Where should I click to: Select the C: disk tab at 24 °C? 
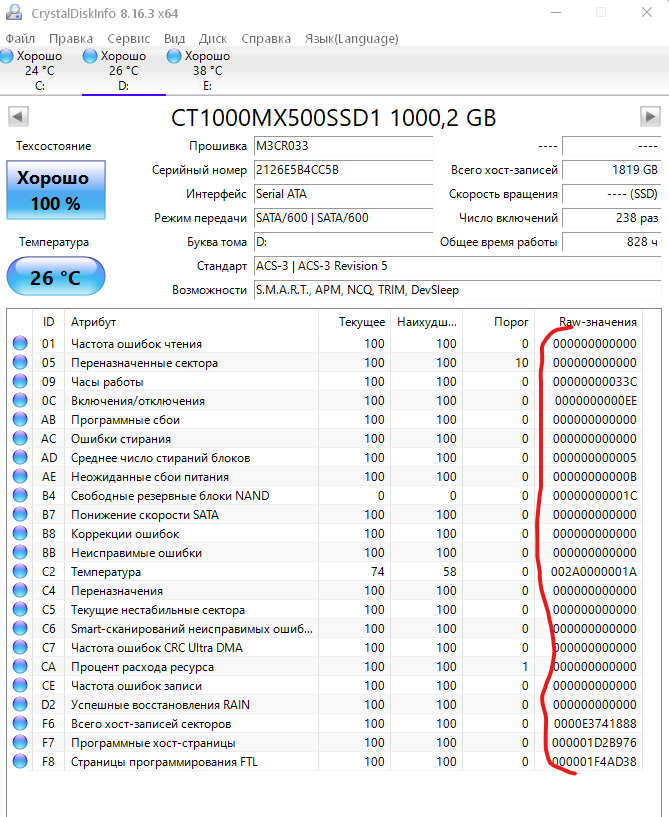coord(40,70)
